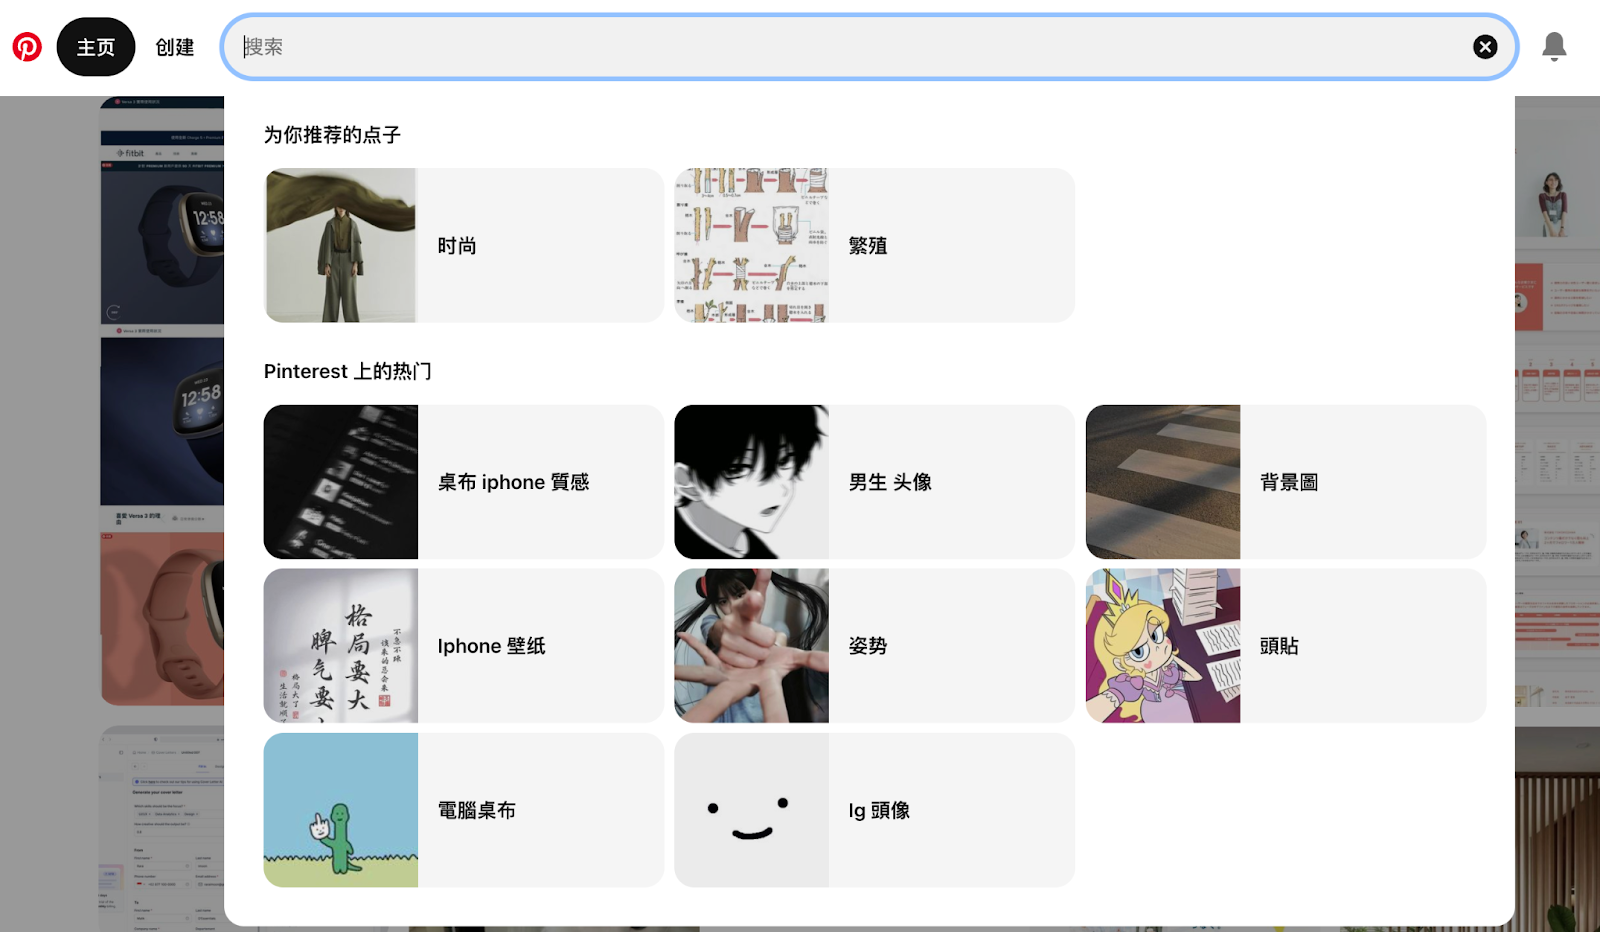The image size is (1600, 932).
Task: Open 頭貼 trending search
Action: [1286, 646]
